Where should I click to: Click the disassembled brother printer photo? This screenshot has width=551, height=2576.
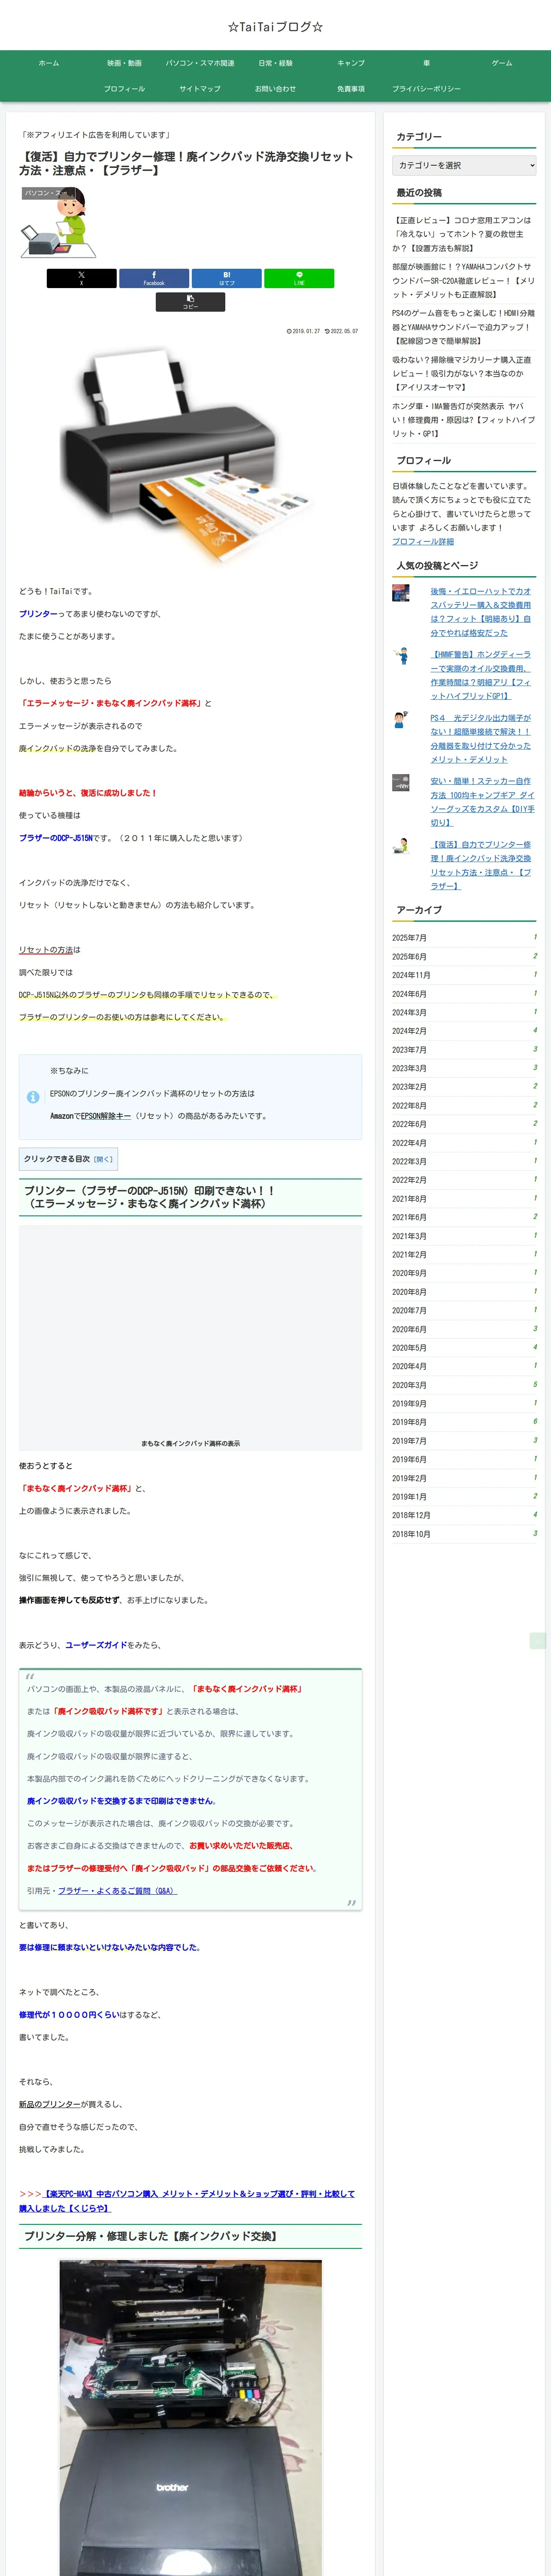pyautogui.click(x=190, y=2418)
